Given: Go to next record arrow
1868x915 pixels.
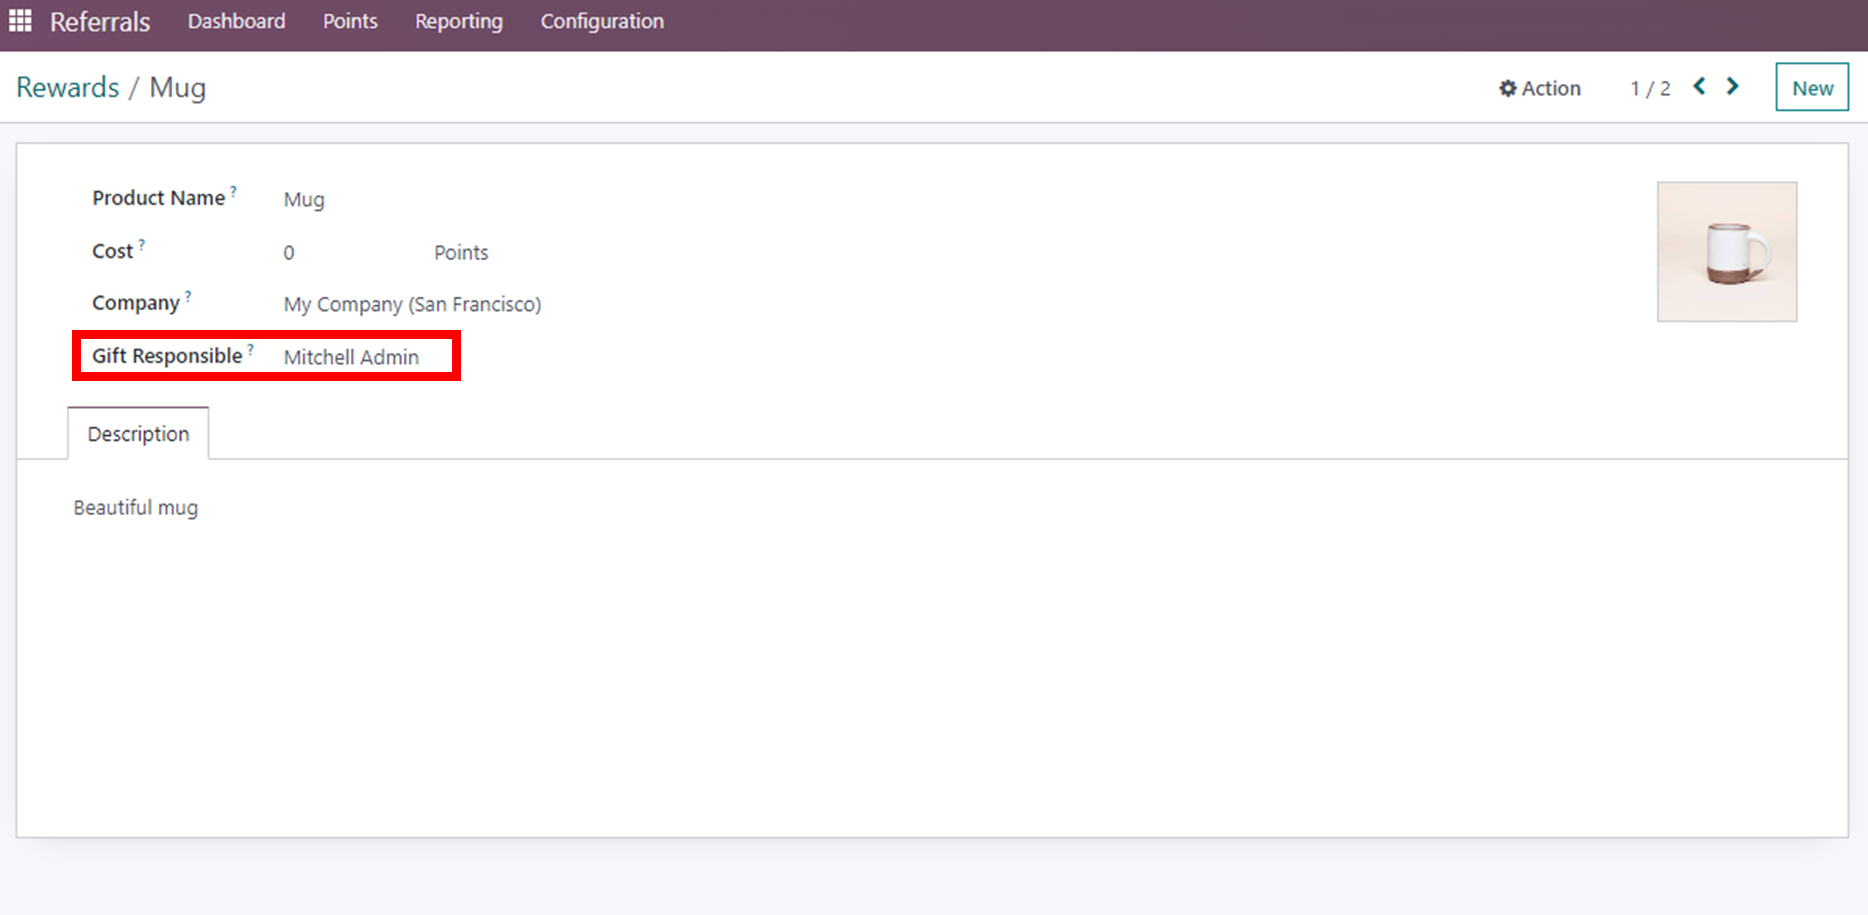Looking at the screenshot, I should click(1733, 87).
